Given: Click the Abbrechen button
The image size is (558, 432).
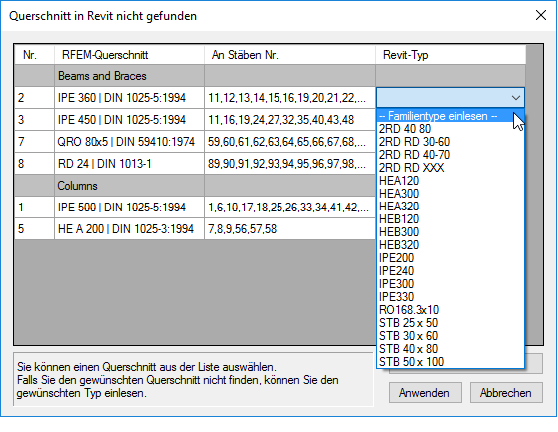Looking at the screenshot, I should point(506,393).
